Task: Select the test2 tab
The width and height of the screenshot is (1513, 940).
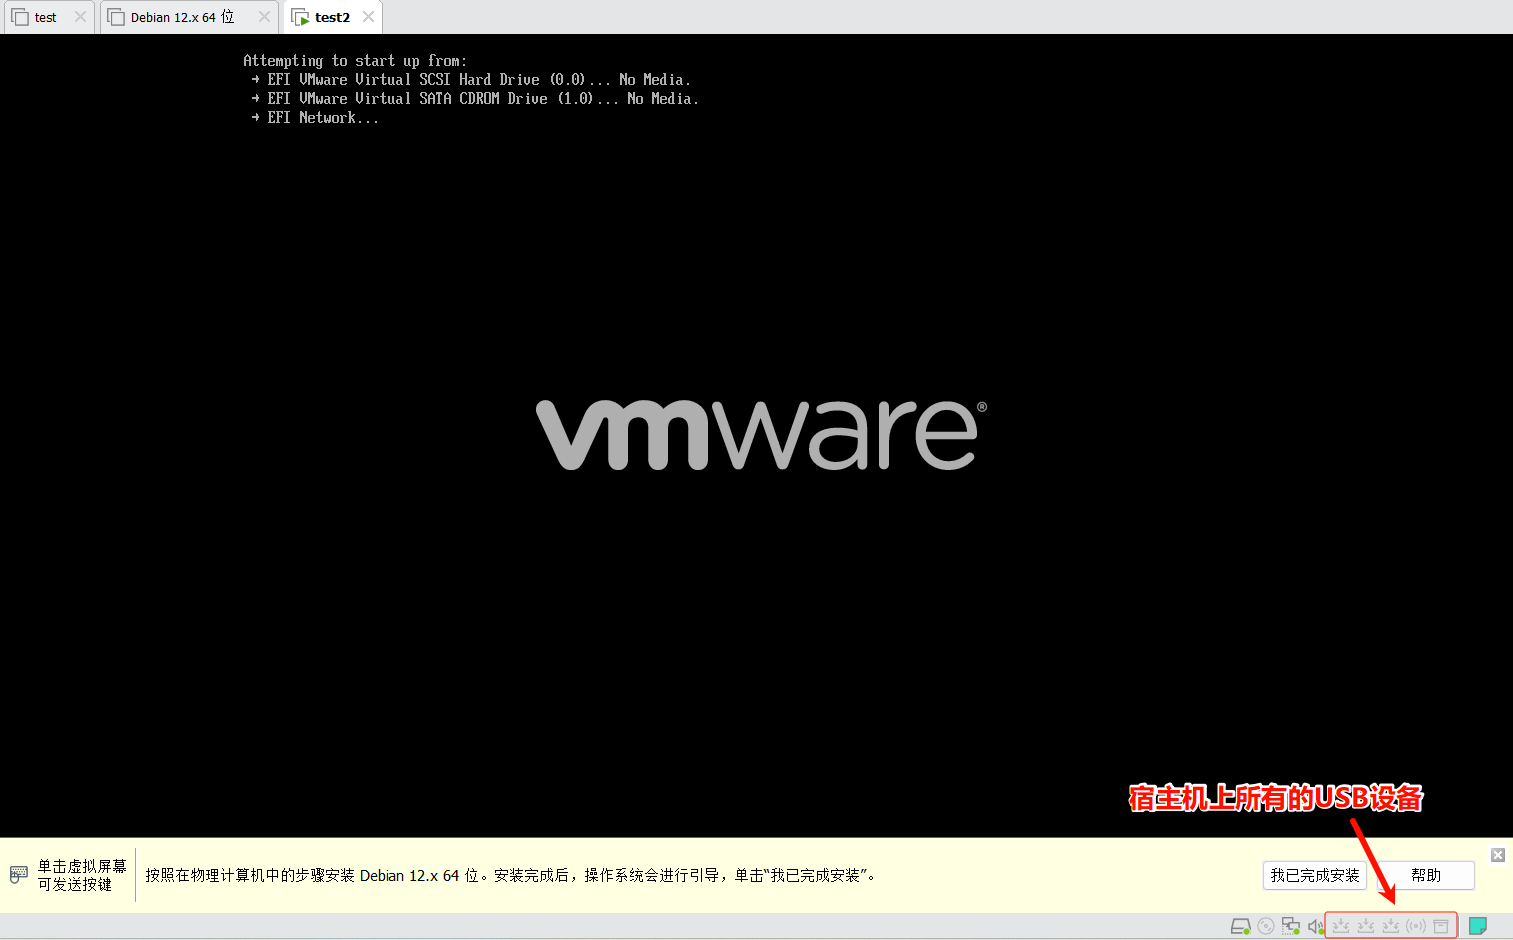Action: click(x=332, y=17)
